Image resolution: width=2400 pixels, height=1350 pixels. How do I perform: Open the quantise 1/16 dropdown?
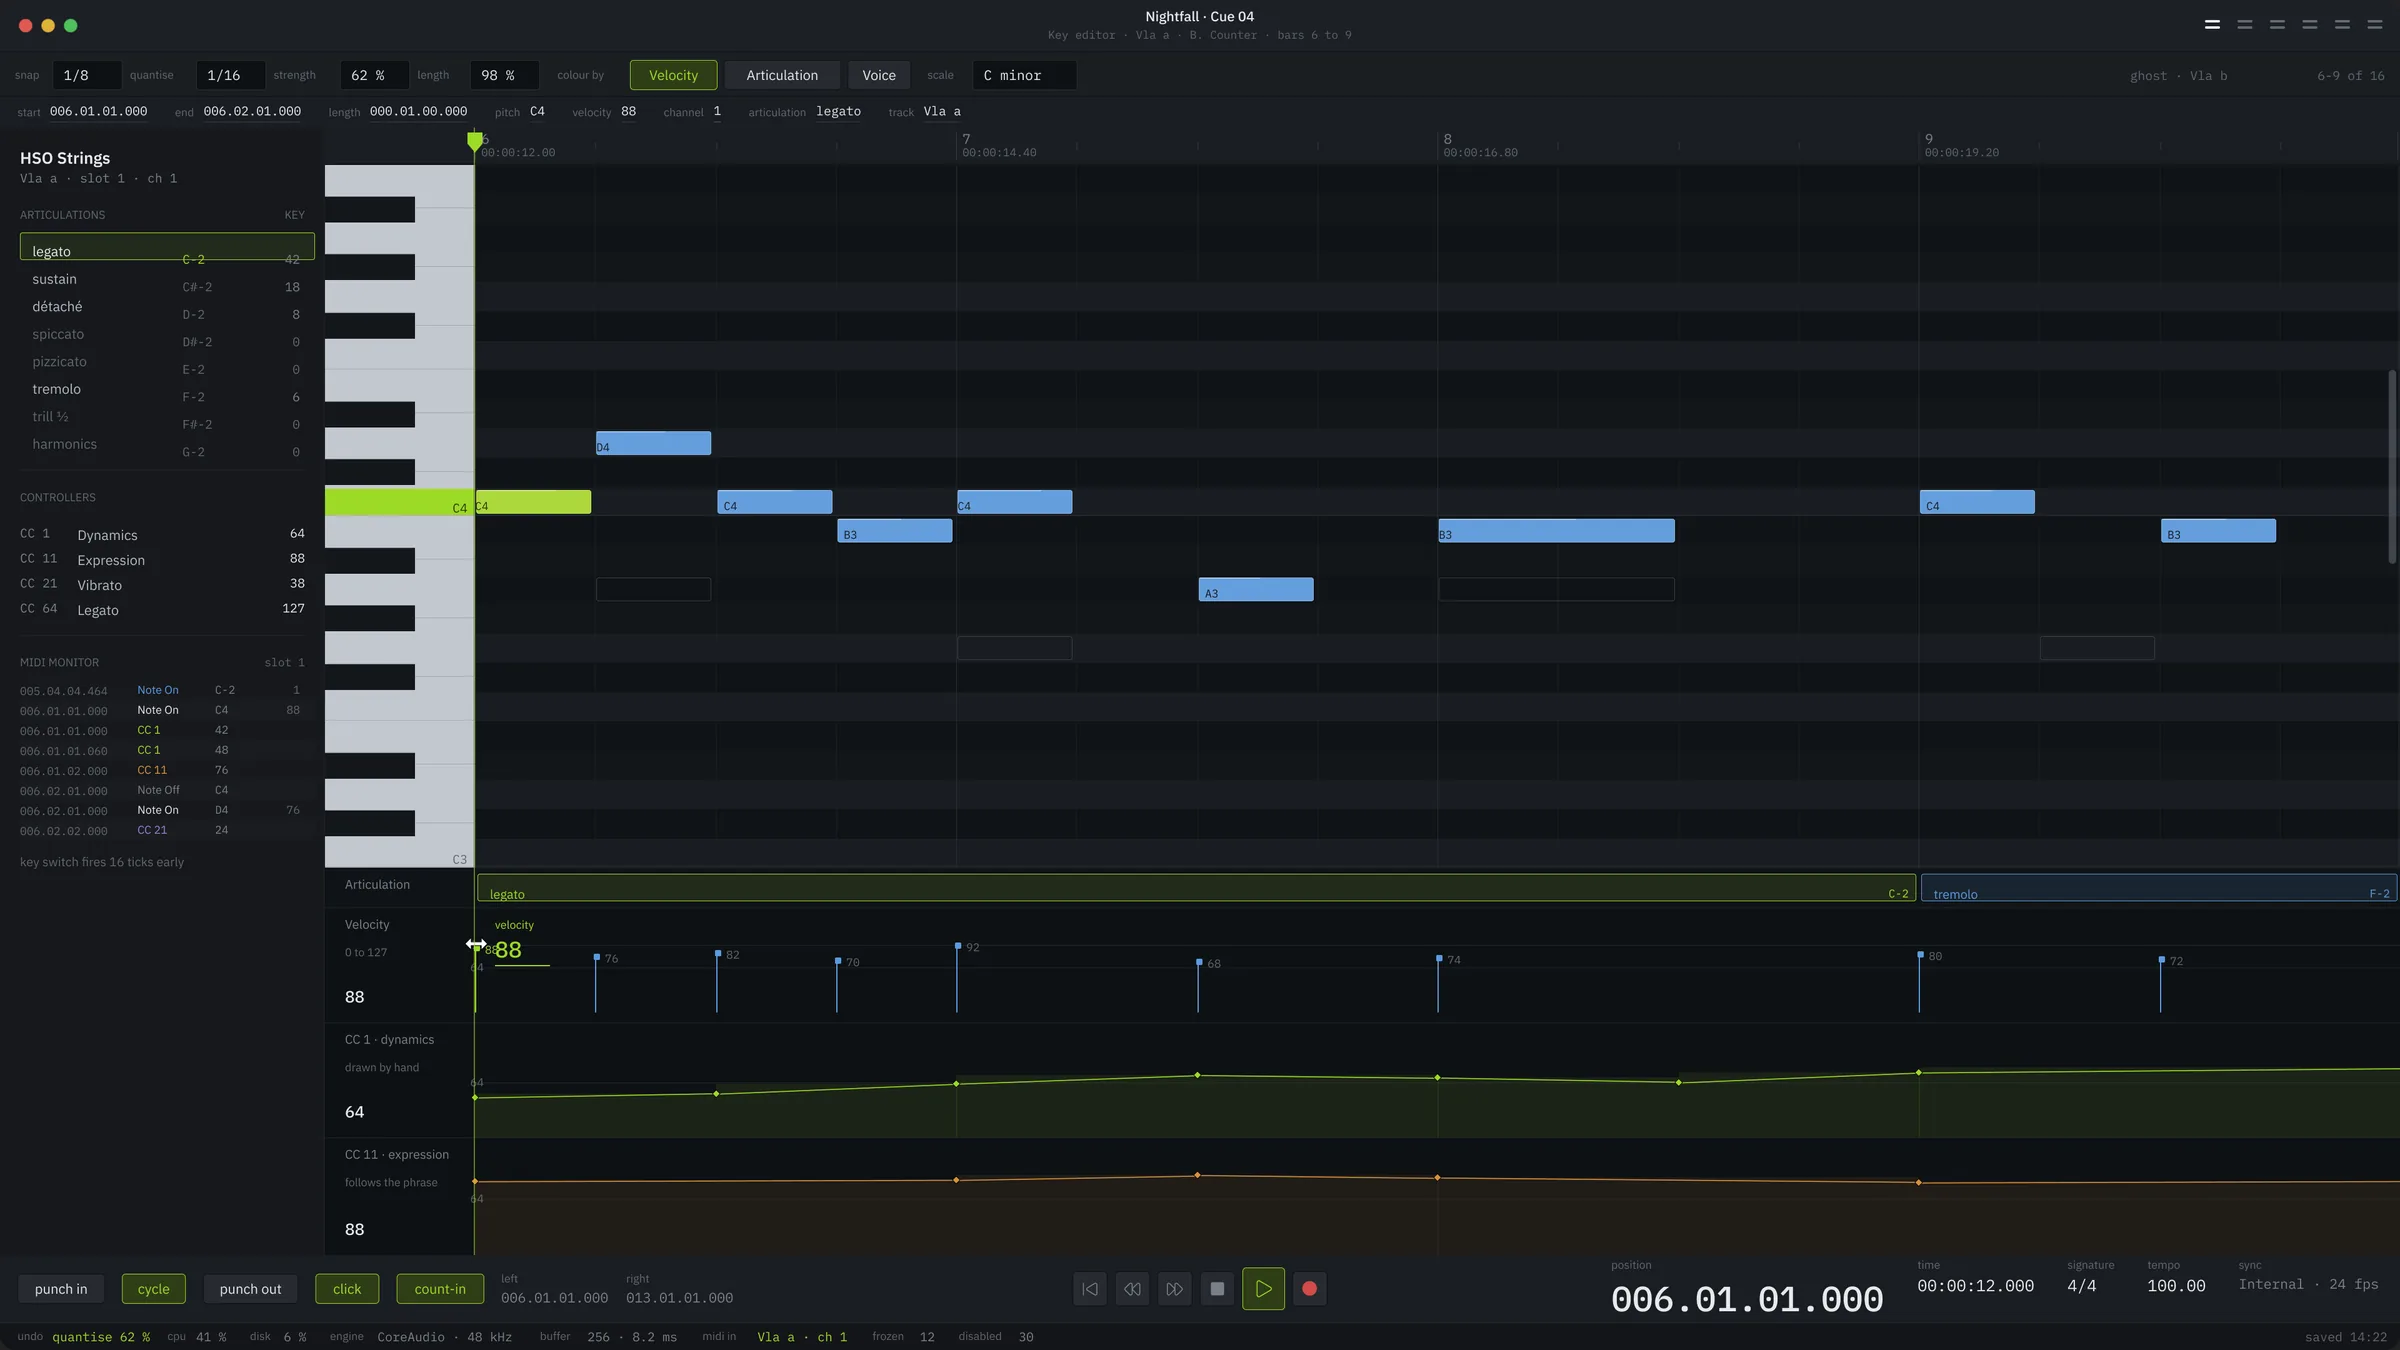point(230,75)
